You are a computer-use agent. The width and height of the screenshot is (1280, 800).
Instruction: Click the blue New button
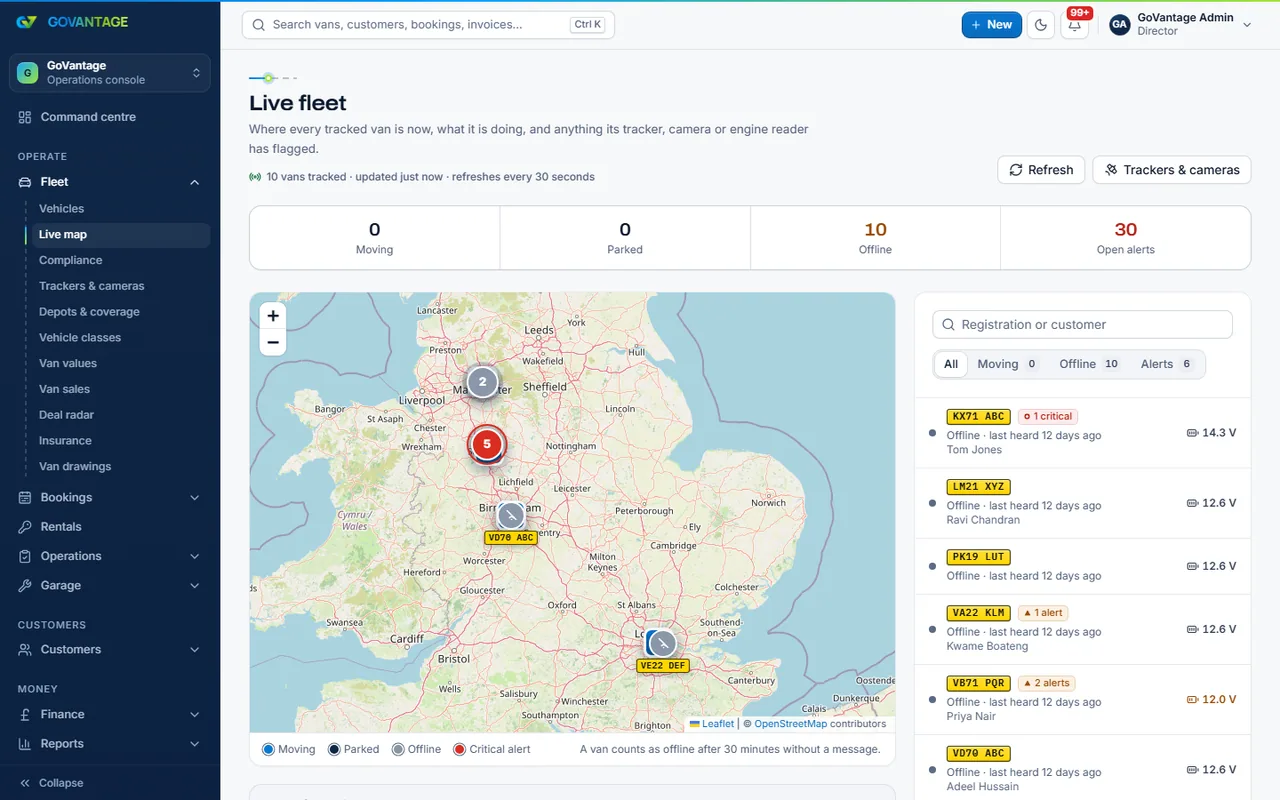[992, 25]
